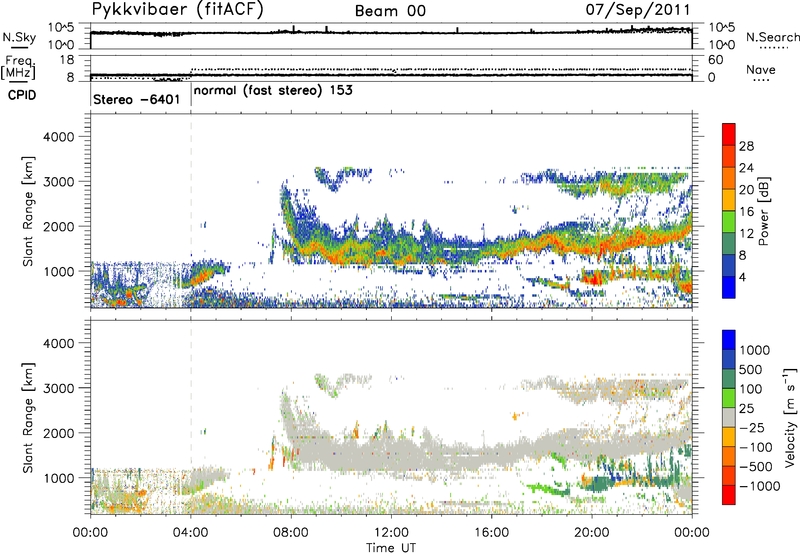The image size is (800, 554).
Task: Click the 'N.Search' legend label
Action: [772, 37]
